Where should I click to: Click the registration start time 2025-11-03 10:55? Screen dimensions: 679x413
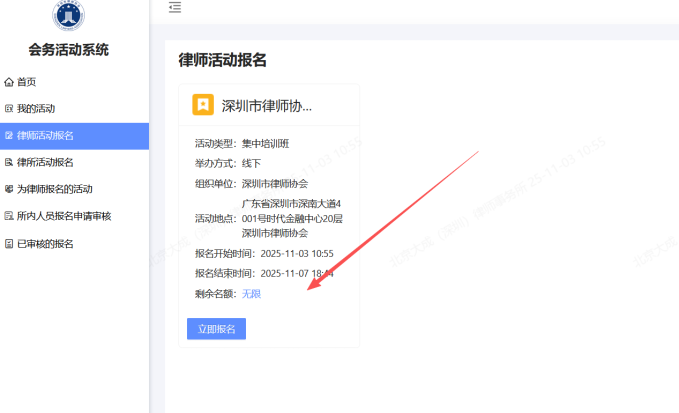[x=296, y=253]
